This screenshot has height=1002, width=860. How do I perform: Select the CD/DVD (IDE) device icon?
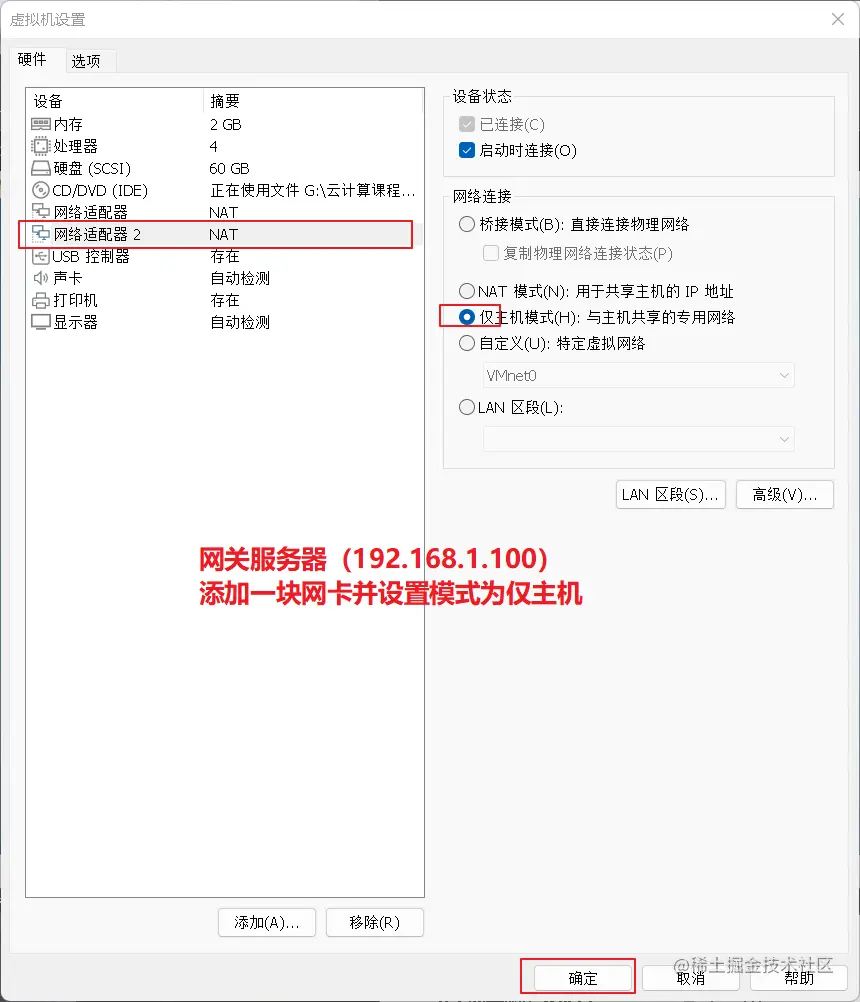[x=40, y=190]
